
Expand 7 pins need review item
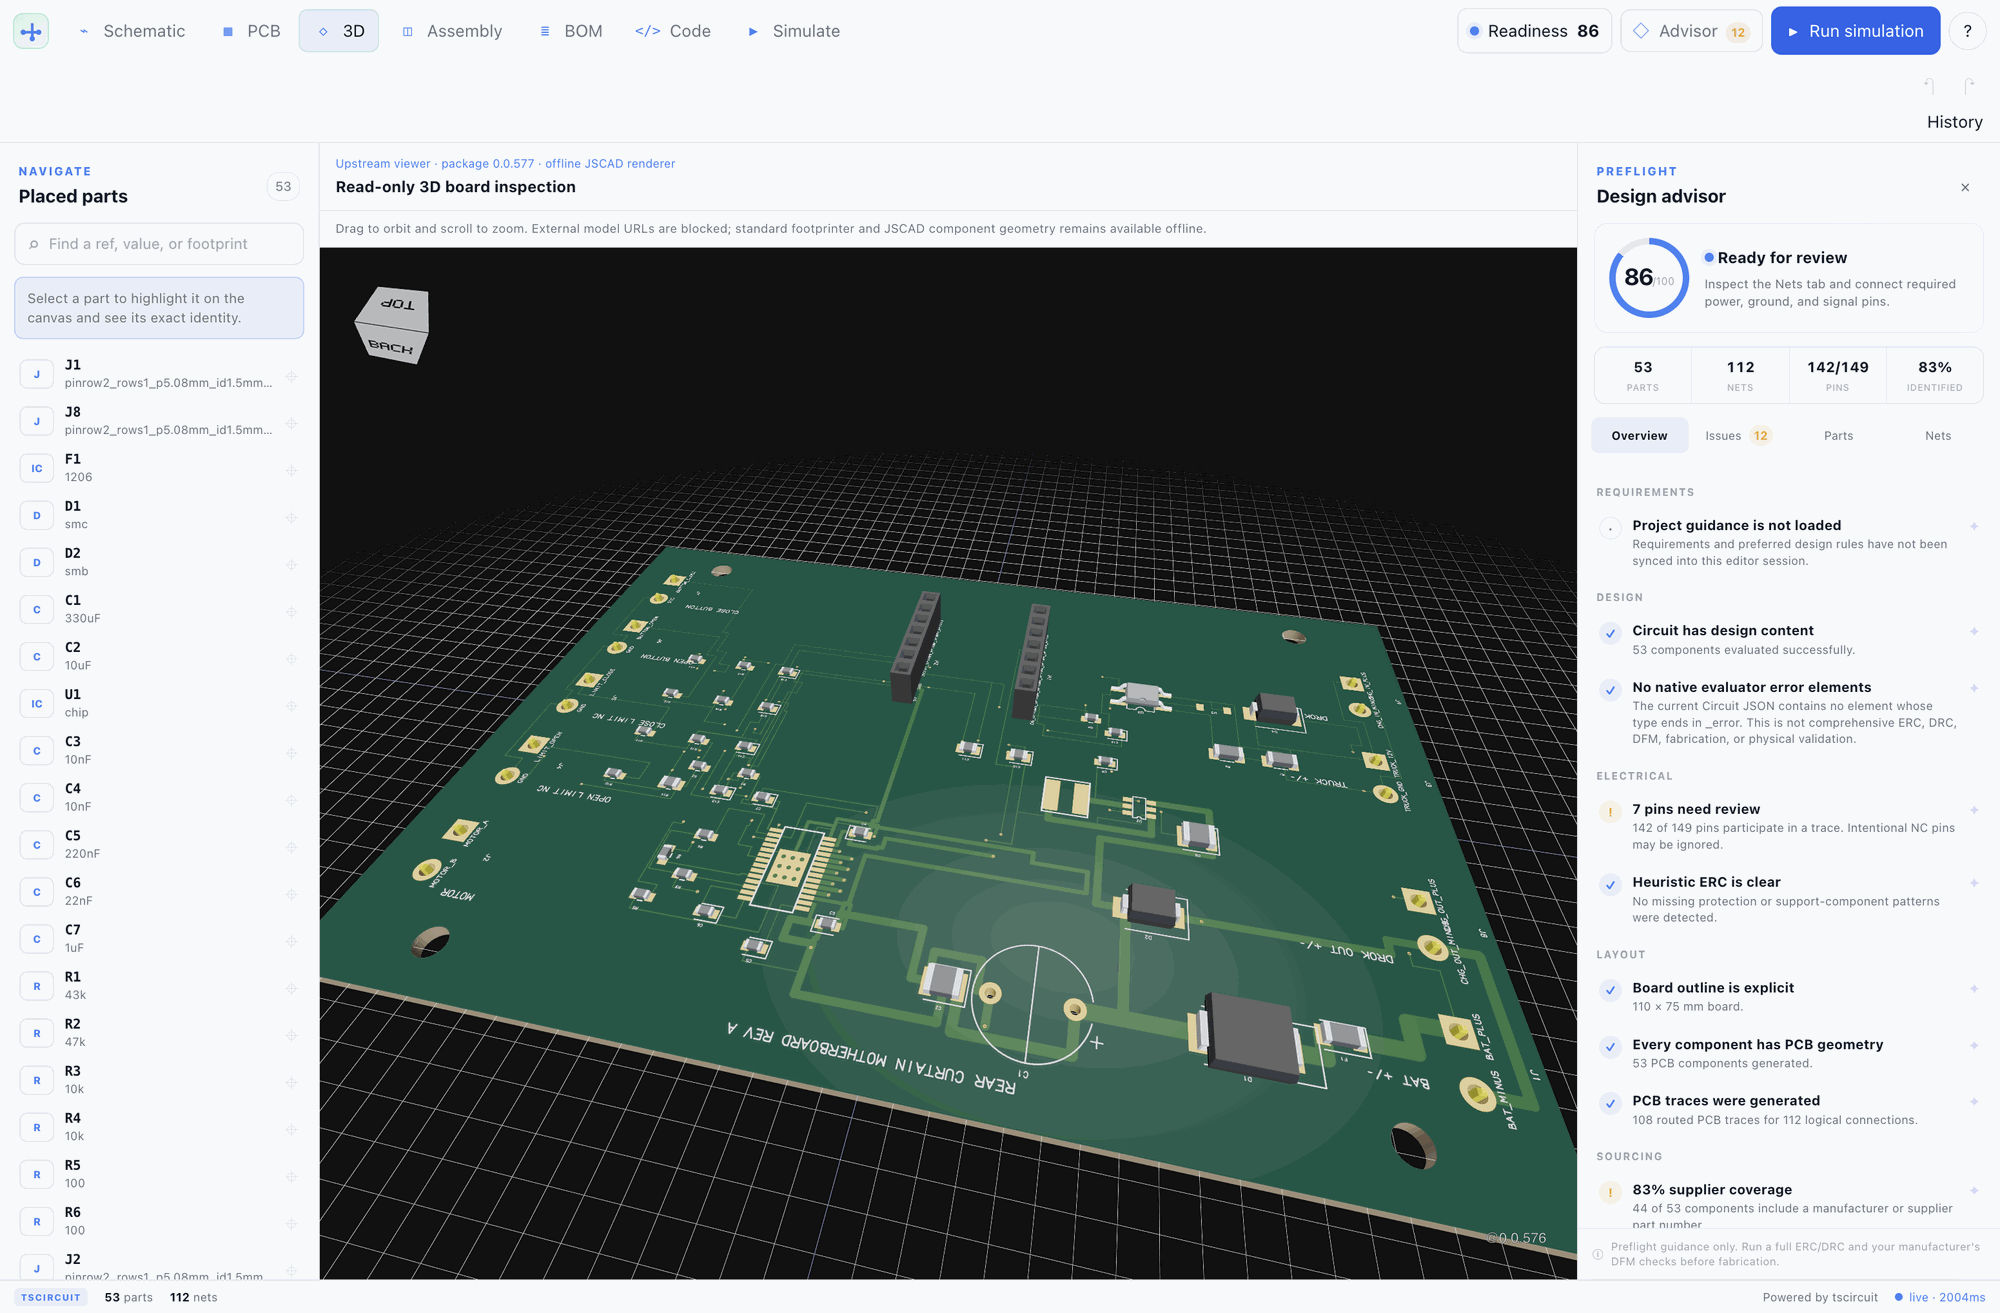[1789, 826]
